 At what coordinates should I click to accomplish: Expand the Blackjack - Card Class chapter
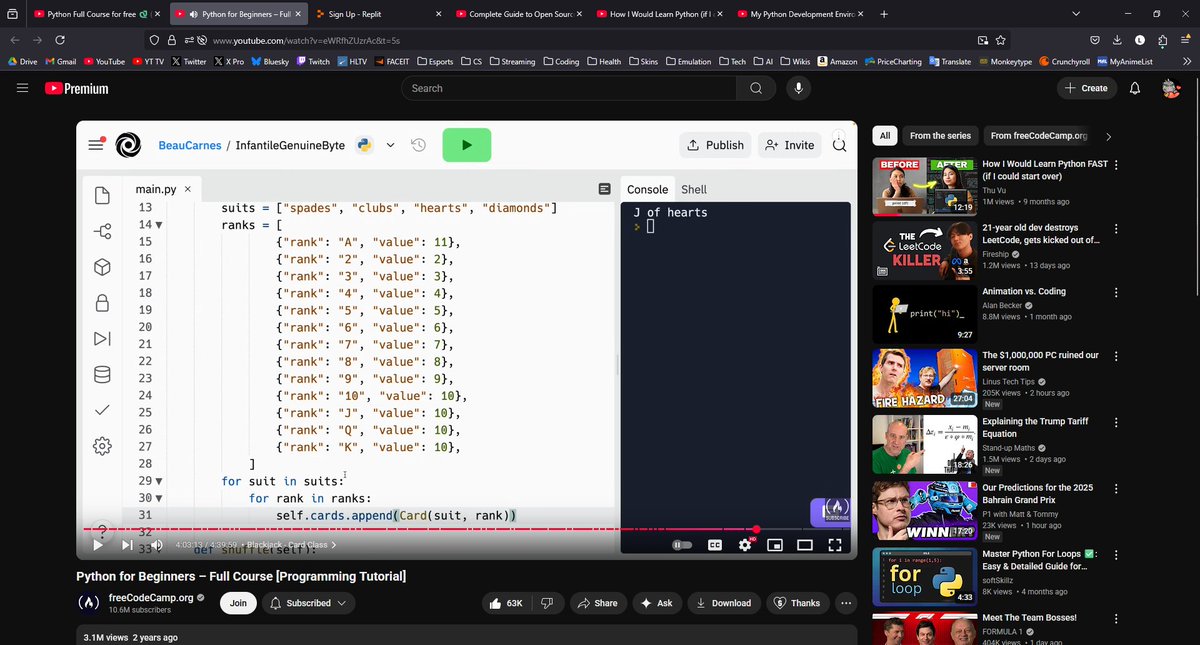[x=292, y=545]
